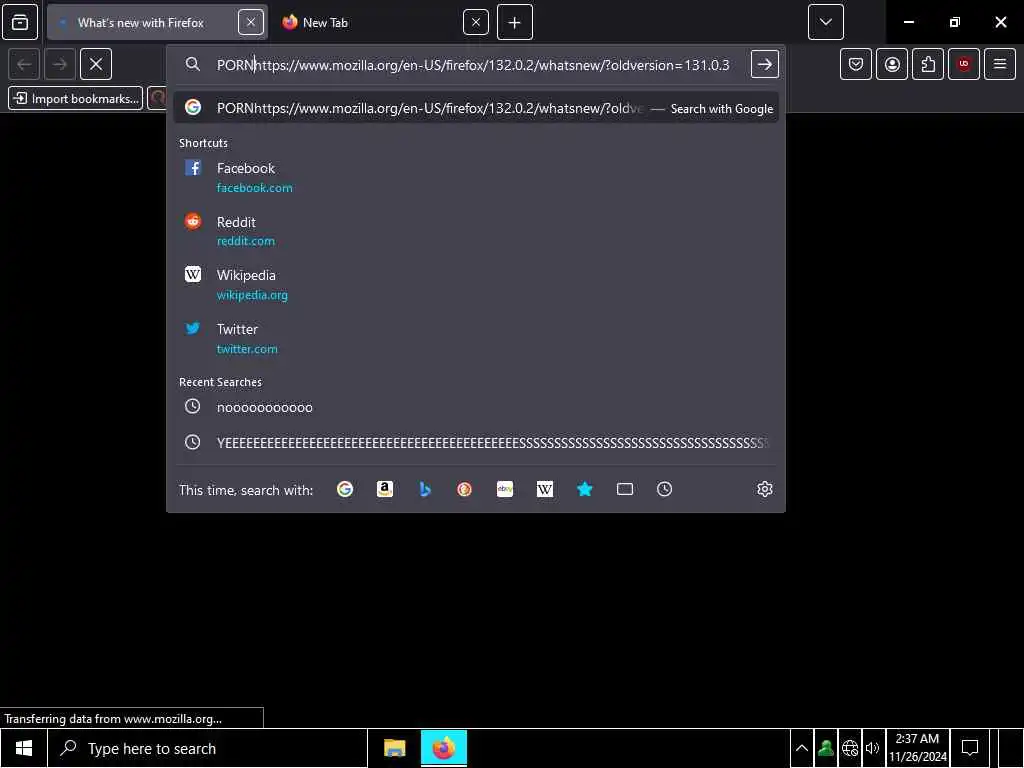Search this time with Amazon
The width and height of the screenshot is (1024, 768).
[x=385, y=489]
